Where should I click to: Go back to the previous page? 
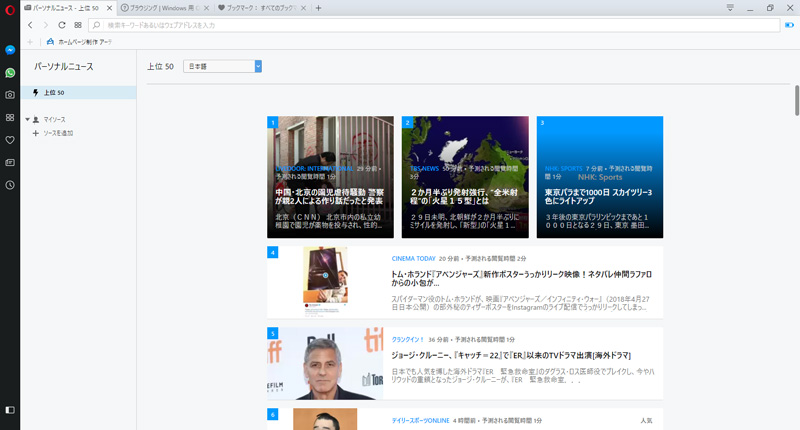(x=30, y=25)
